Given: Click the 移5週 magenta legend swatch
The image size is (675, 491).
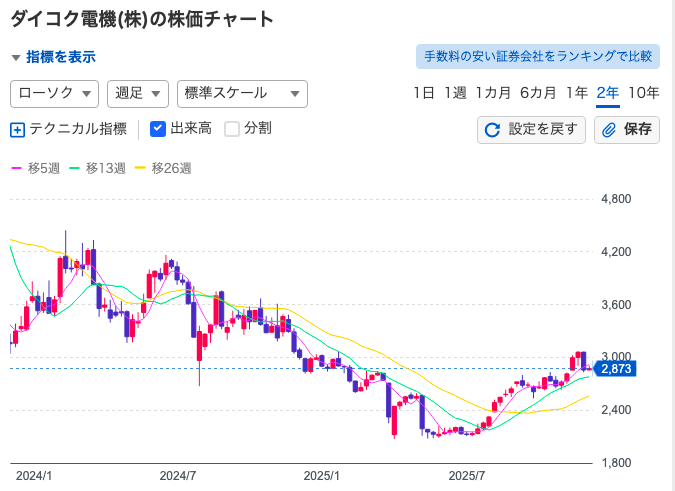Looking at the screenshot, I should point(16,168).
